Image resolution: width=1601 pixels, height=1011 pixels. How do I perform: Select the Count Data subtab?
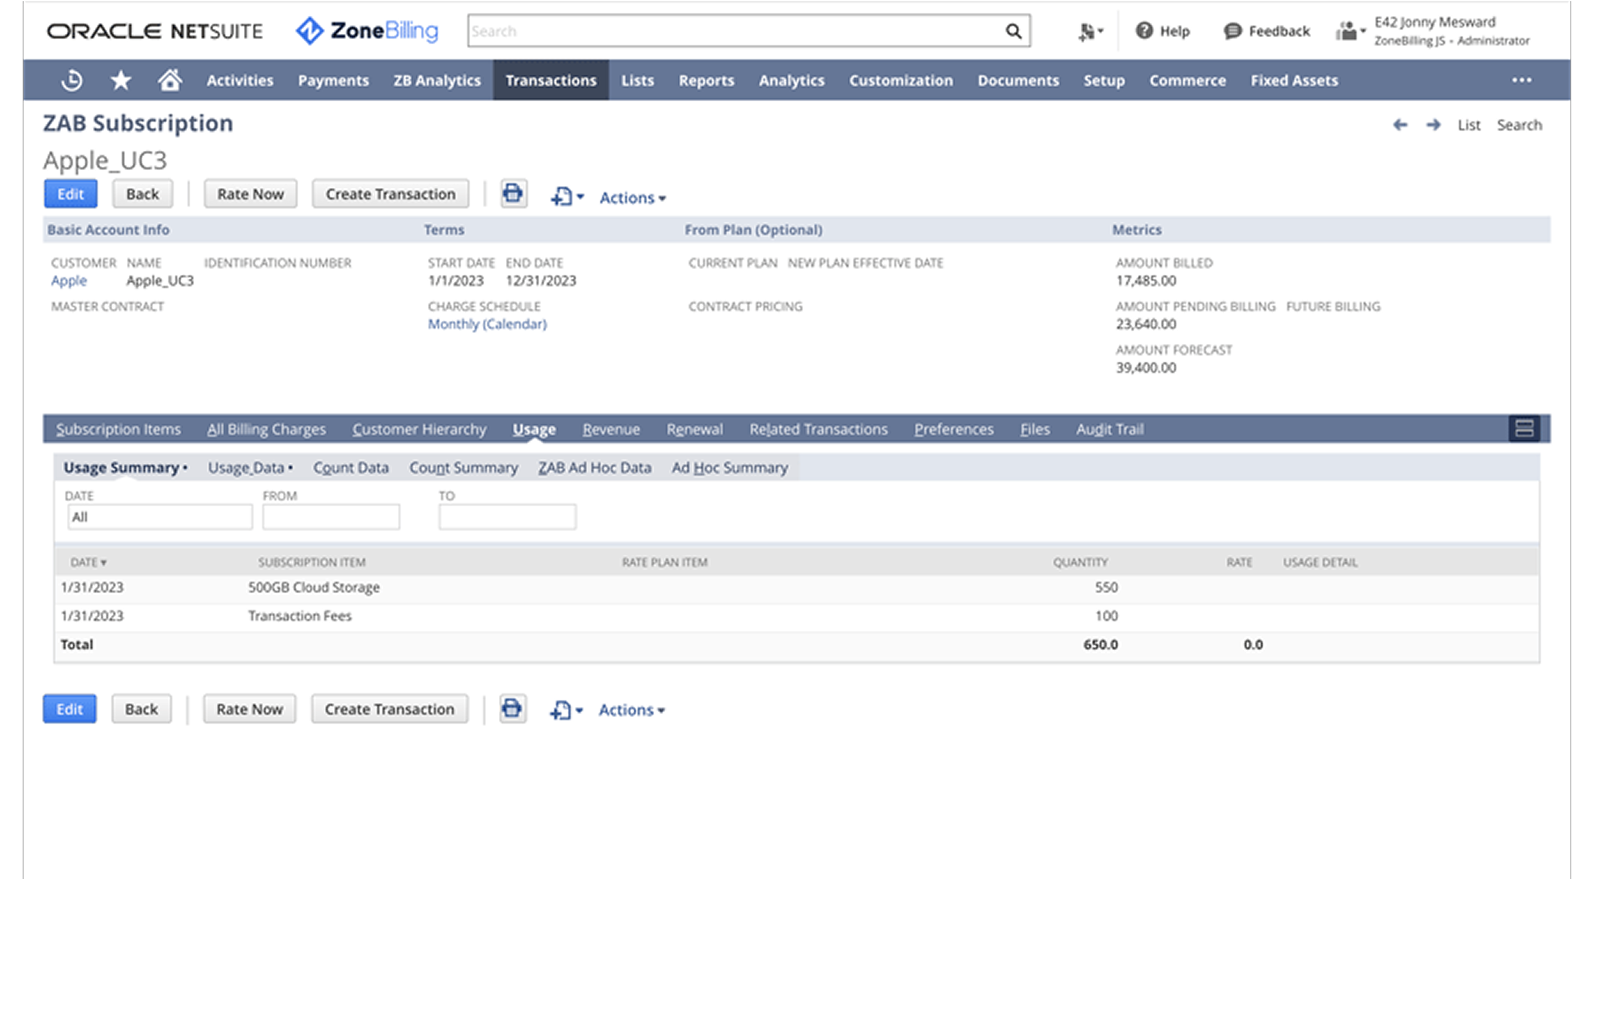[351, 467]
